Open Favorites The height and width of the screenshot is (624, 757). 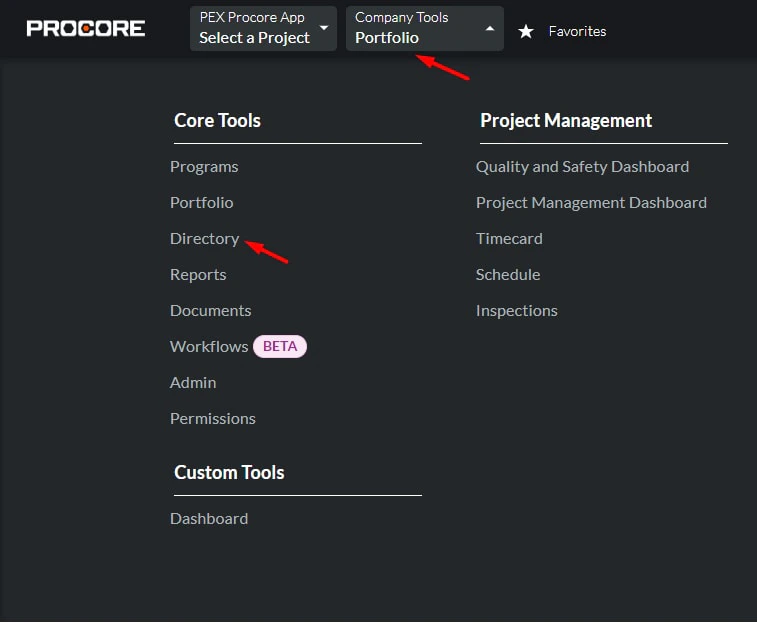pos(577,31)
